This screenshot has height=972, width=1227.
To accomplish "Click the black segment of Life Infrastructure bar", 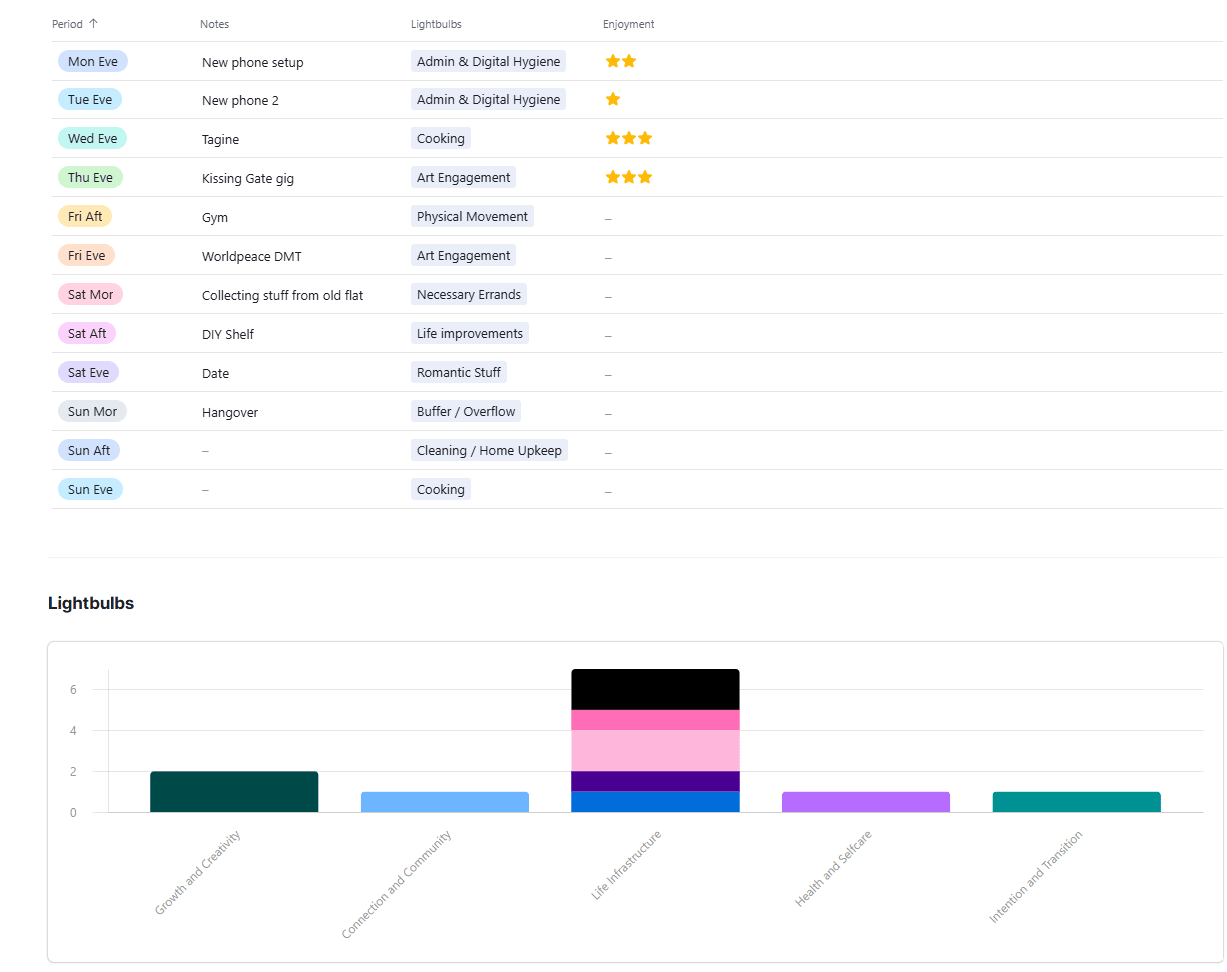I will pyautogui.click(x=655, y=689).
